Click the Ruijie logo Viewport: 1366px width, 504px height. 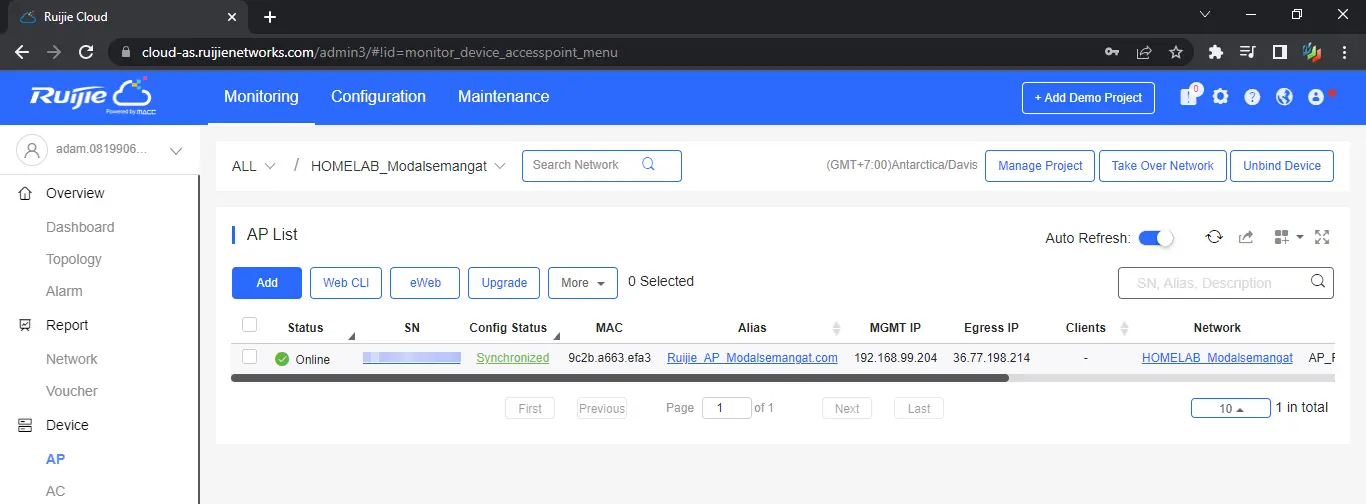pyautogui.click(x=91, y=96)
